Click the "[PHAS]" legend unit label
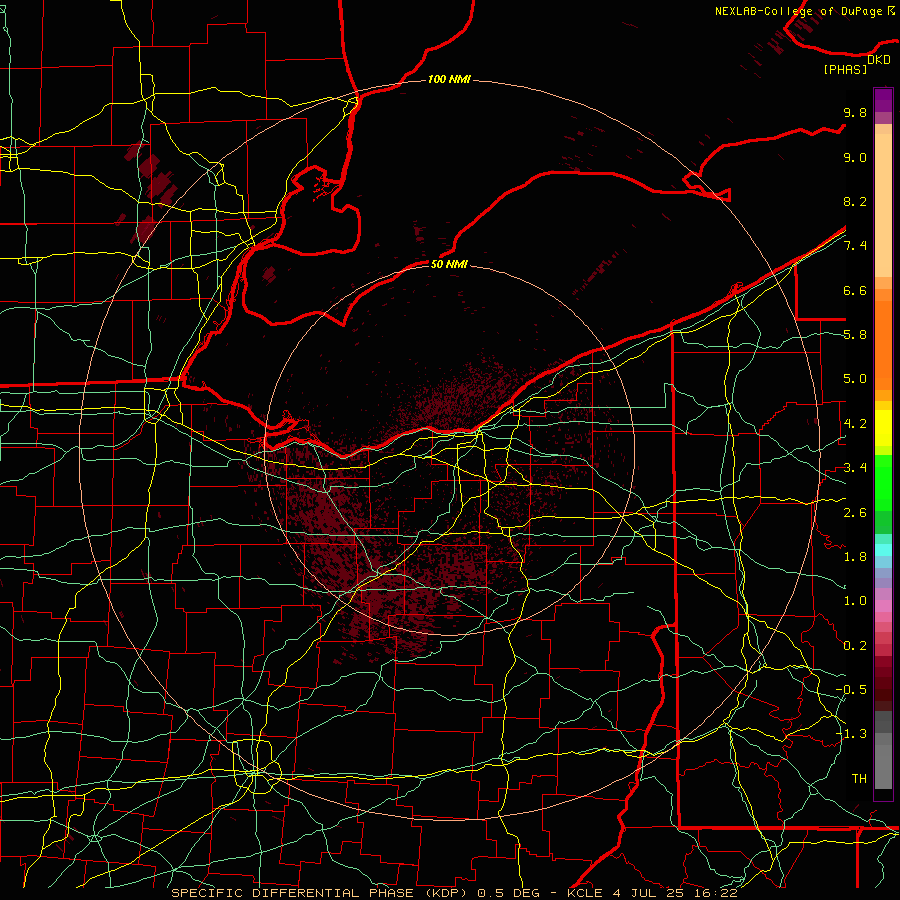This screenshot has width=900, height=900. (x=845, y=70)
